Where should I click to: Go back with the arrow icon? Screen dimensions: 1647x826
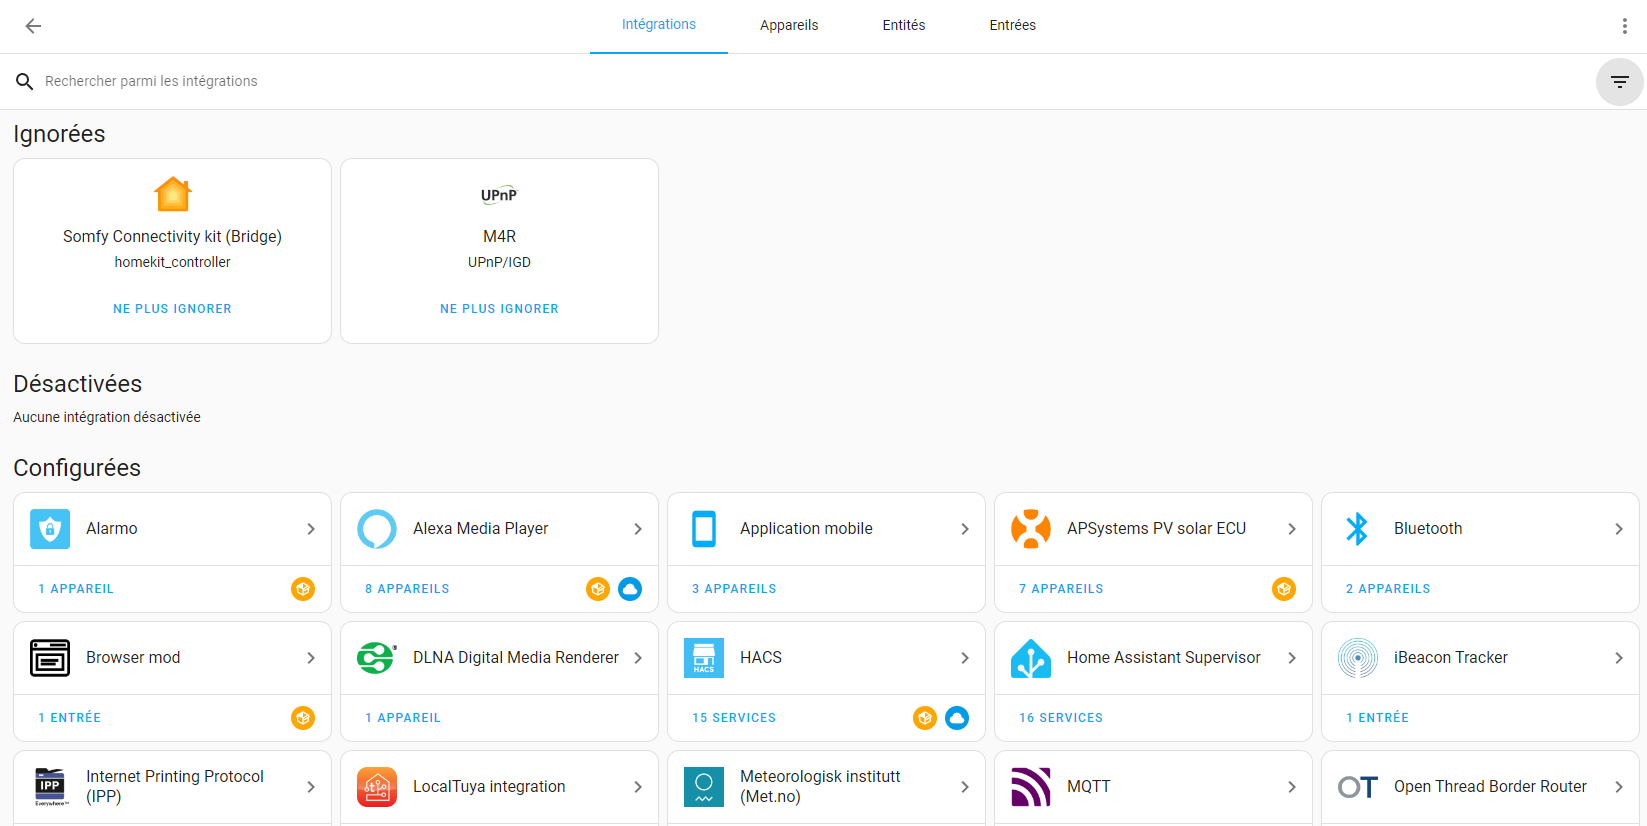[33, 26]
